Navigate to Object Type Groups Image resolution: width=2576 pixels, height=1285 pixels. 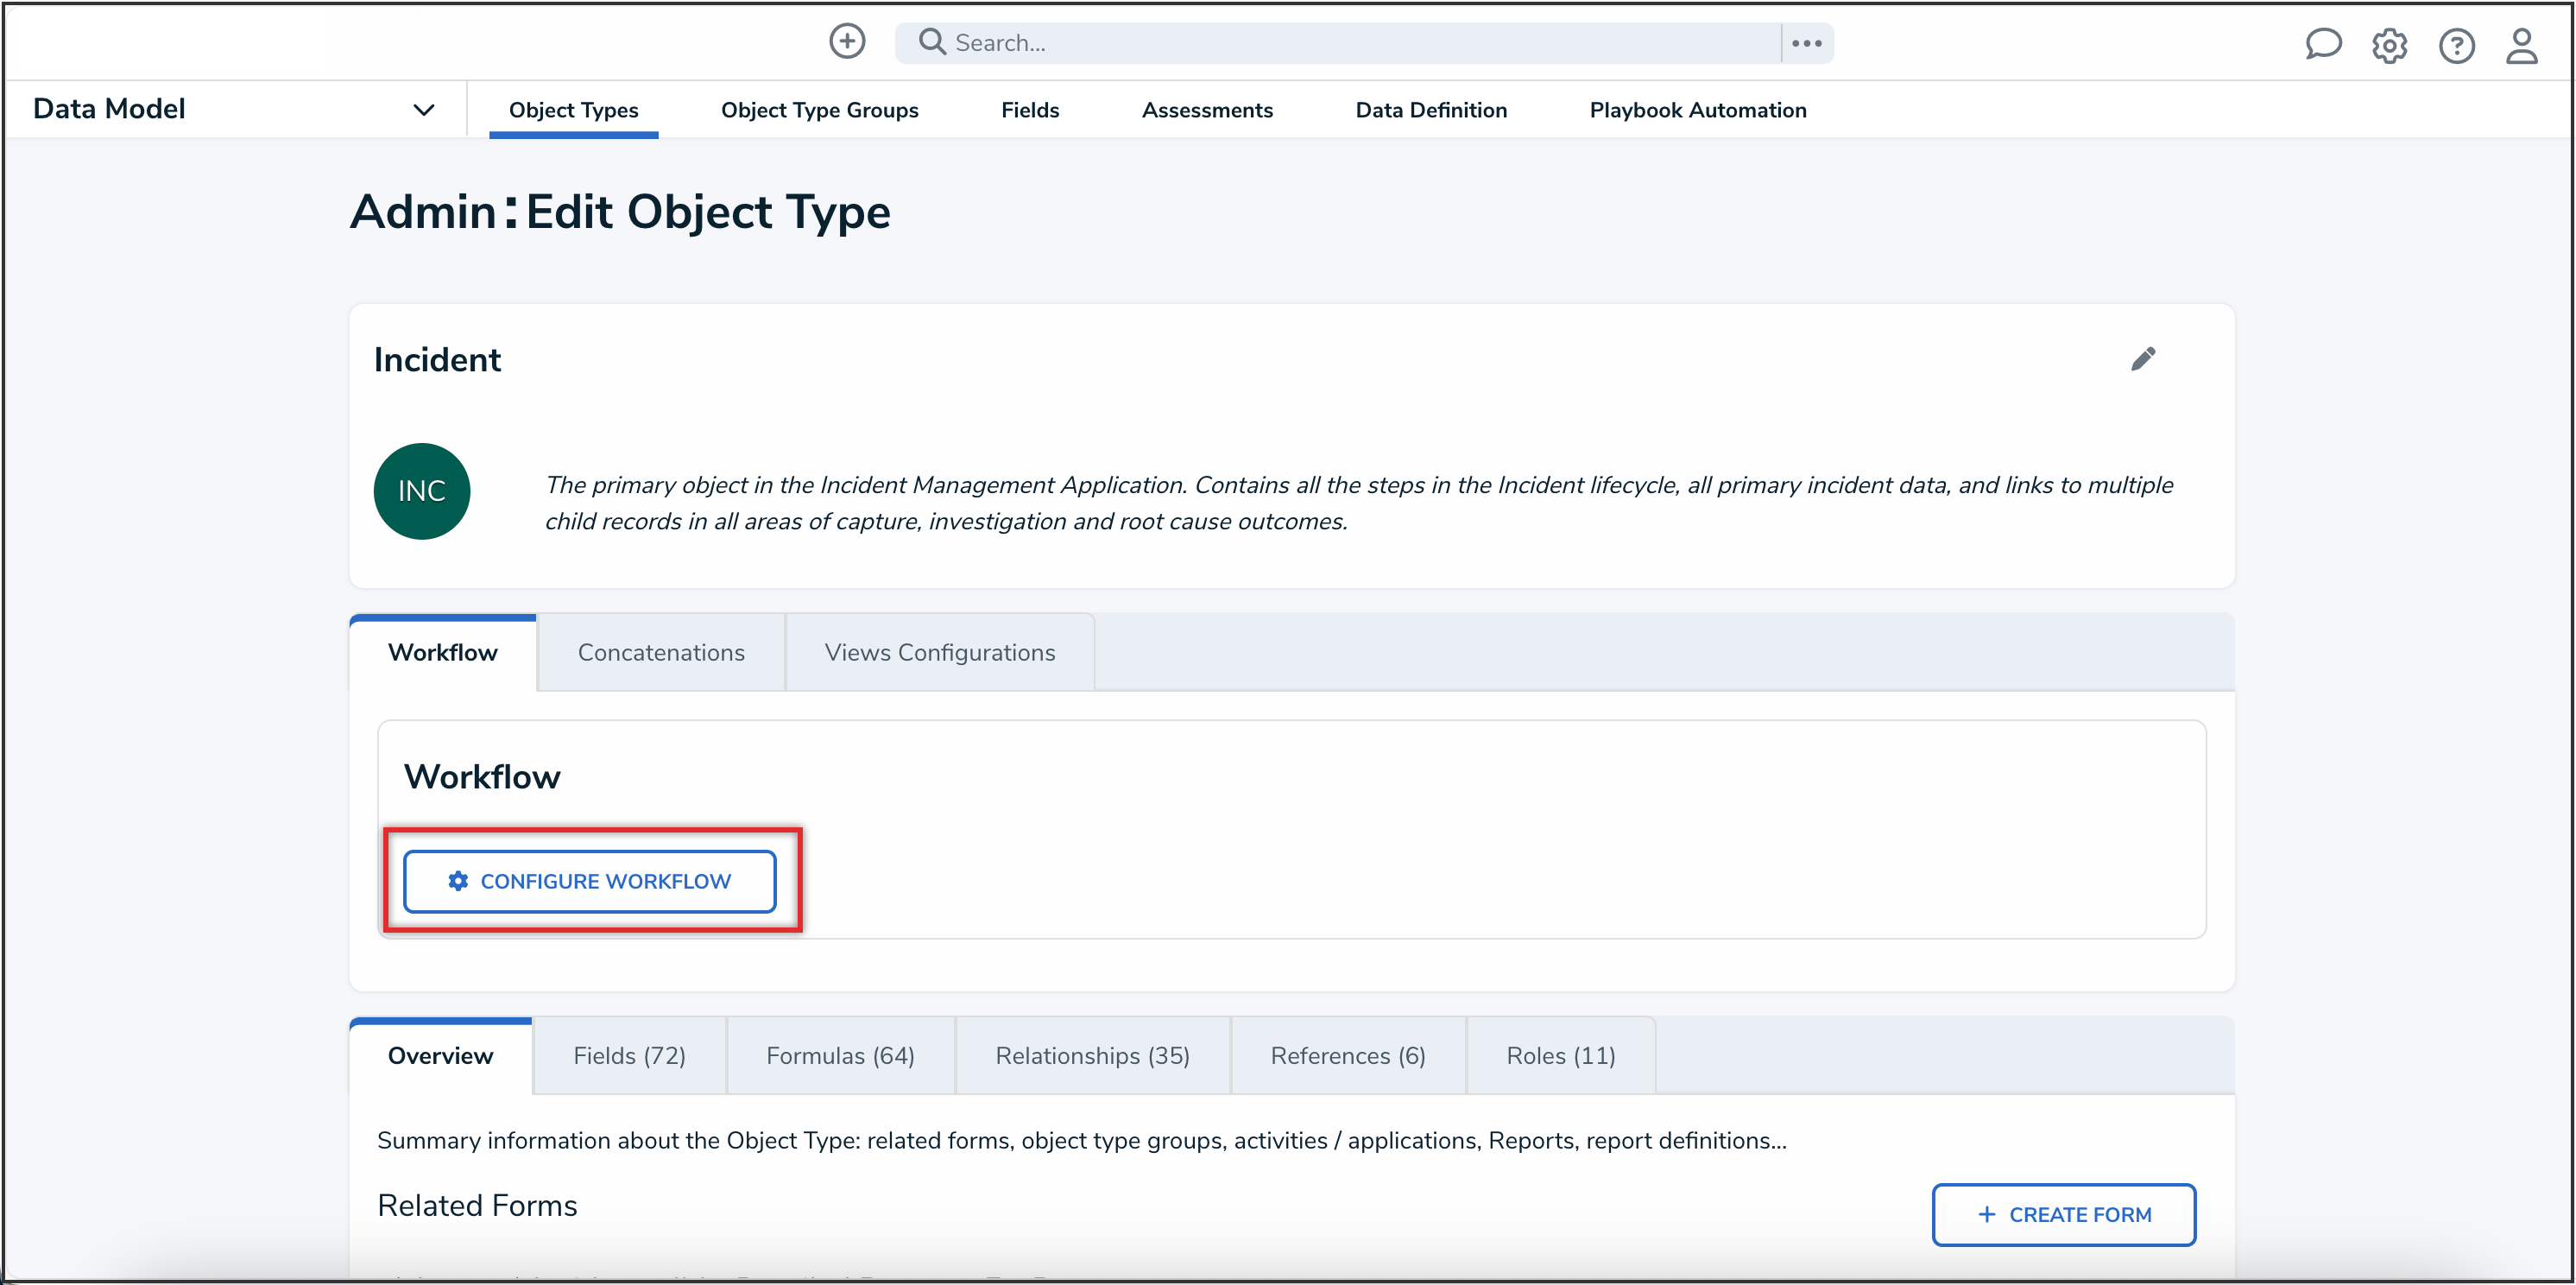[x=819, y=110]
